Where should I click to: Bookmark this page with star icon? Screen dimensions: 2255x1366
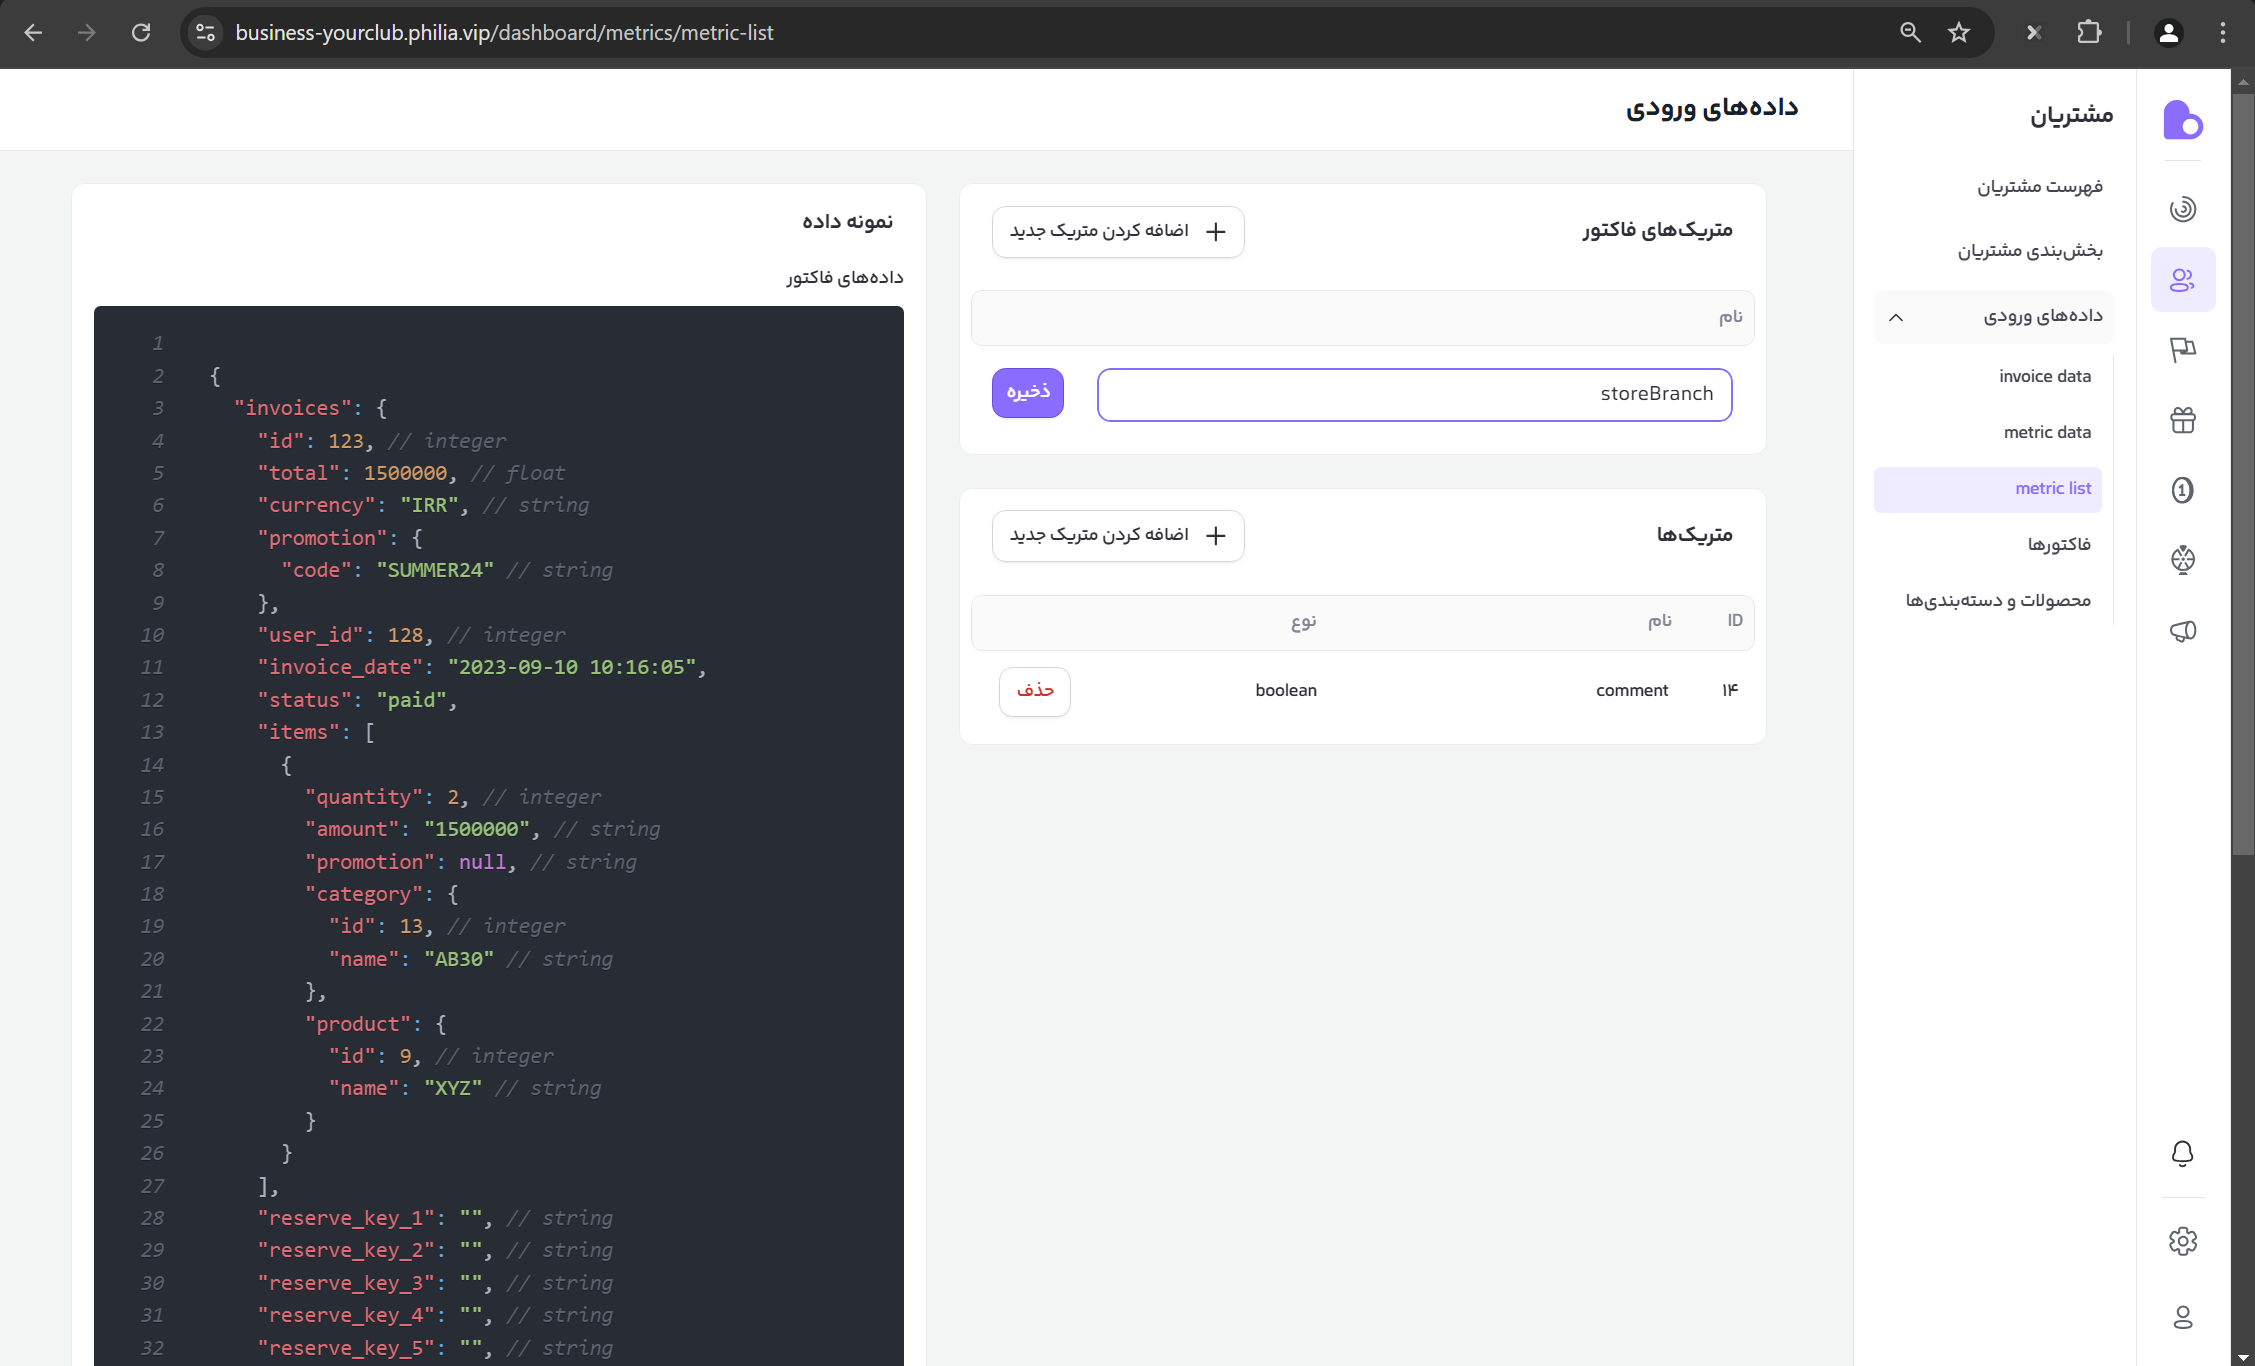click(1958, 33)
